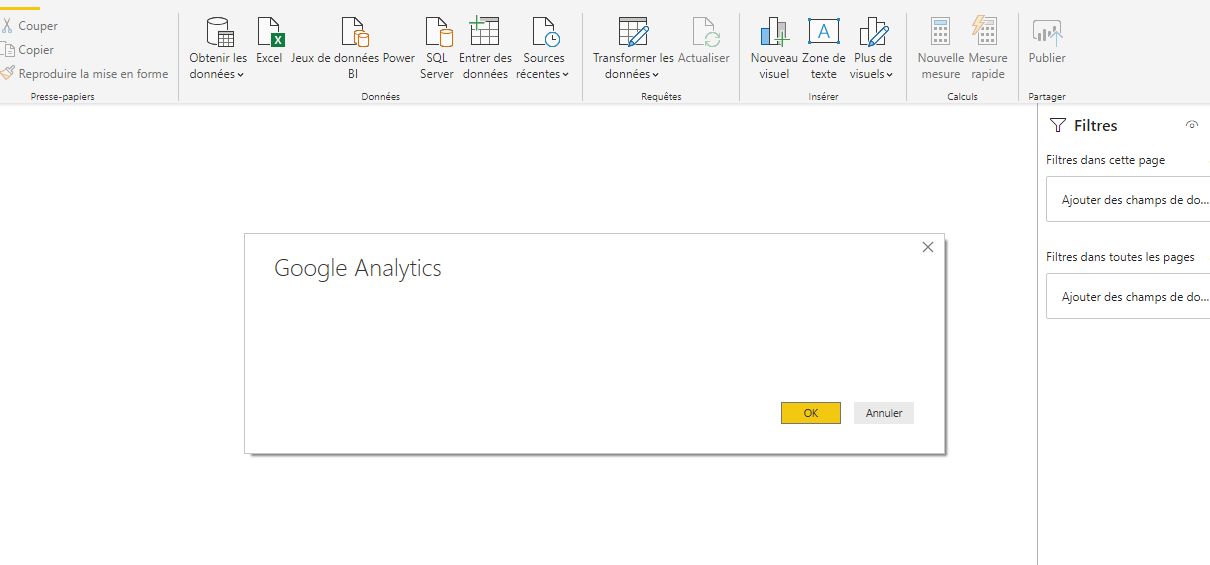The height and width of the screenshot is (565, 1210).
Task: Click the Google Analytics dialog title
Action: 357,268
